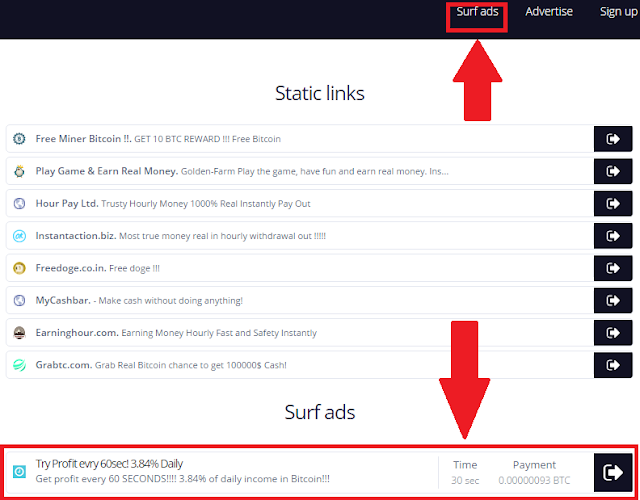Click the '30 sec' time value

(465, 480)
